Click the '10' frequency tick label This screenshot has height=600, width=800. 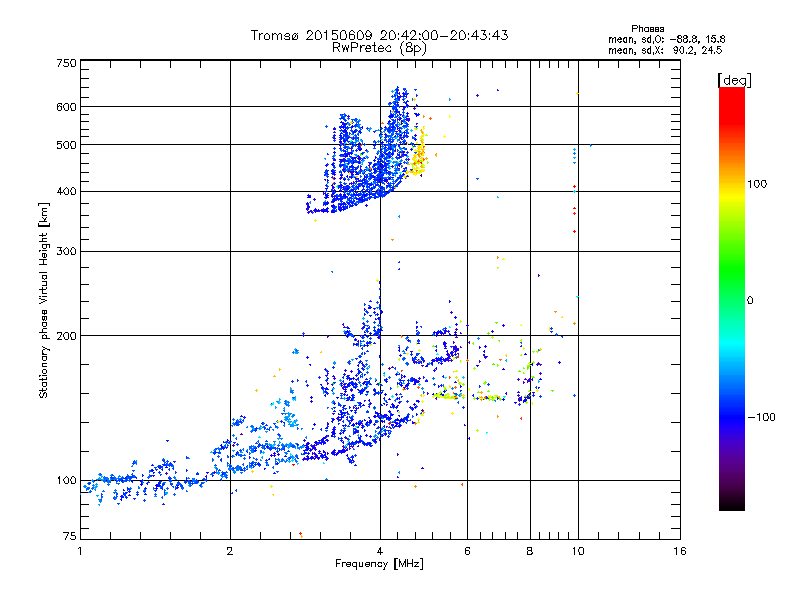578,551
